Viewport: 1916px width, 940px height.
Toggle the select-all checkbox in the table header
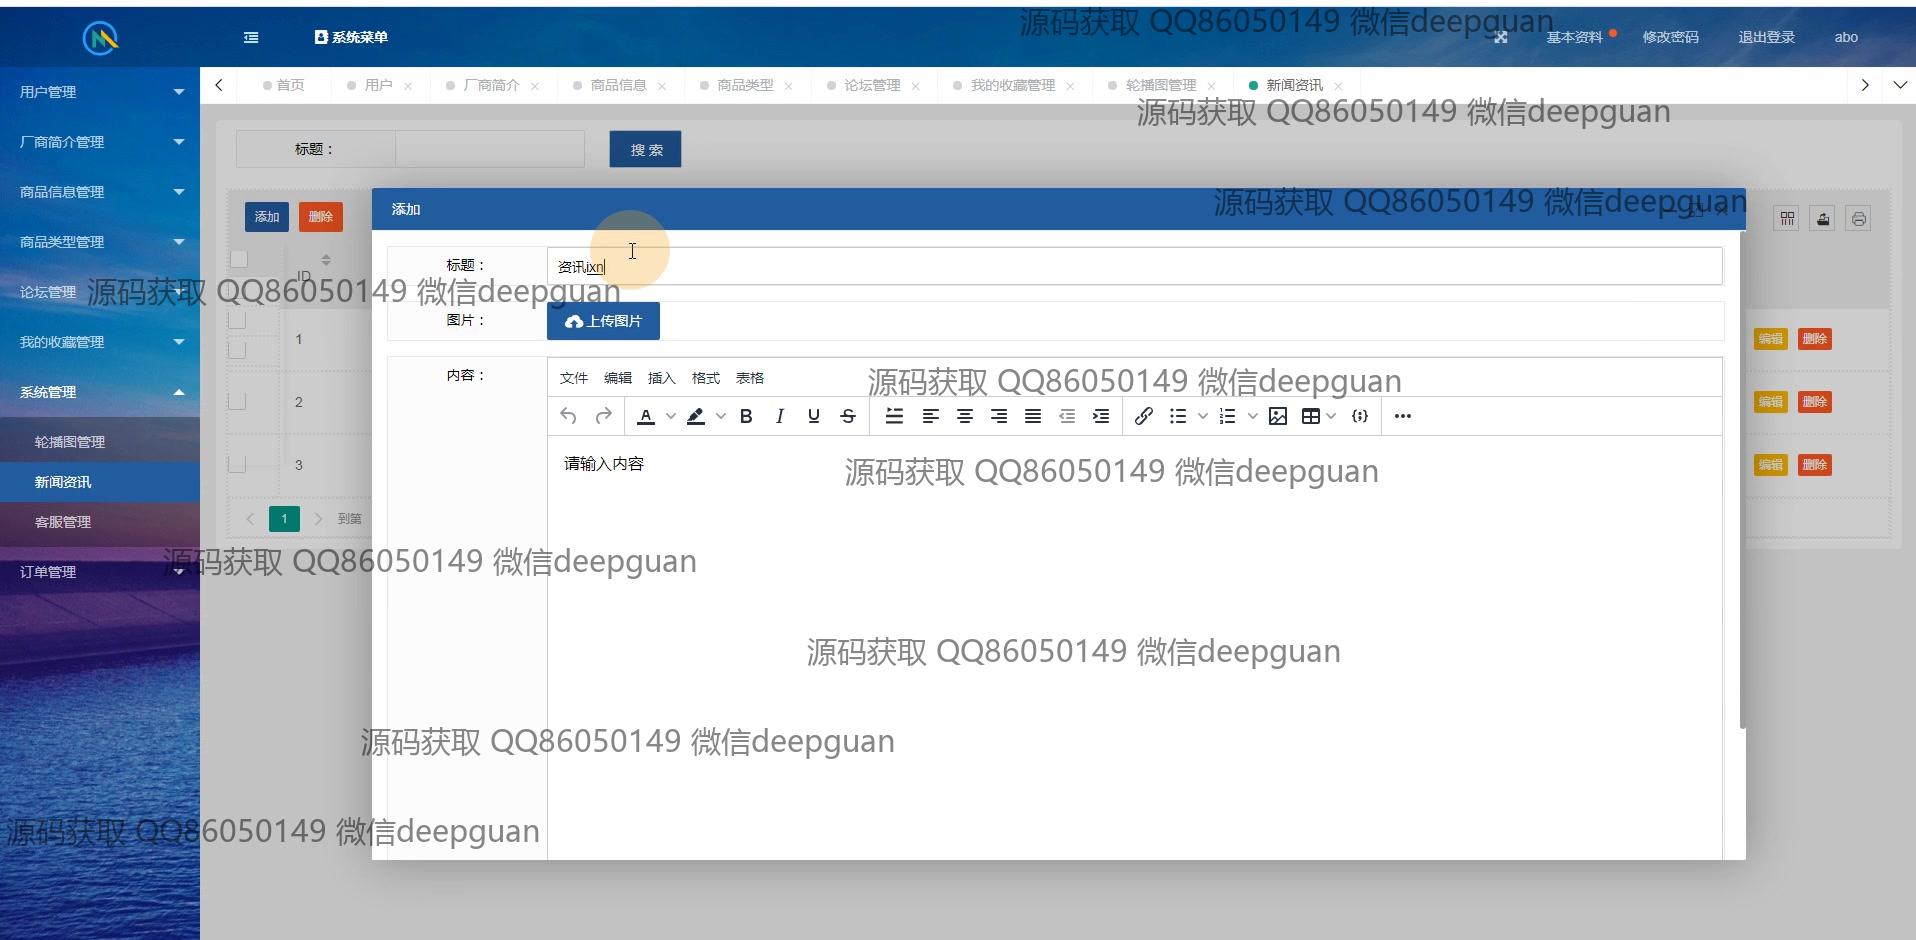(x=239, y=260)
